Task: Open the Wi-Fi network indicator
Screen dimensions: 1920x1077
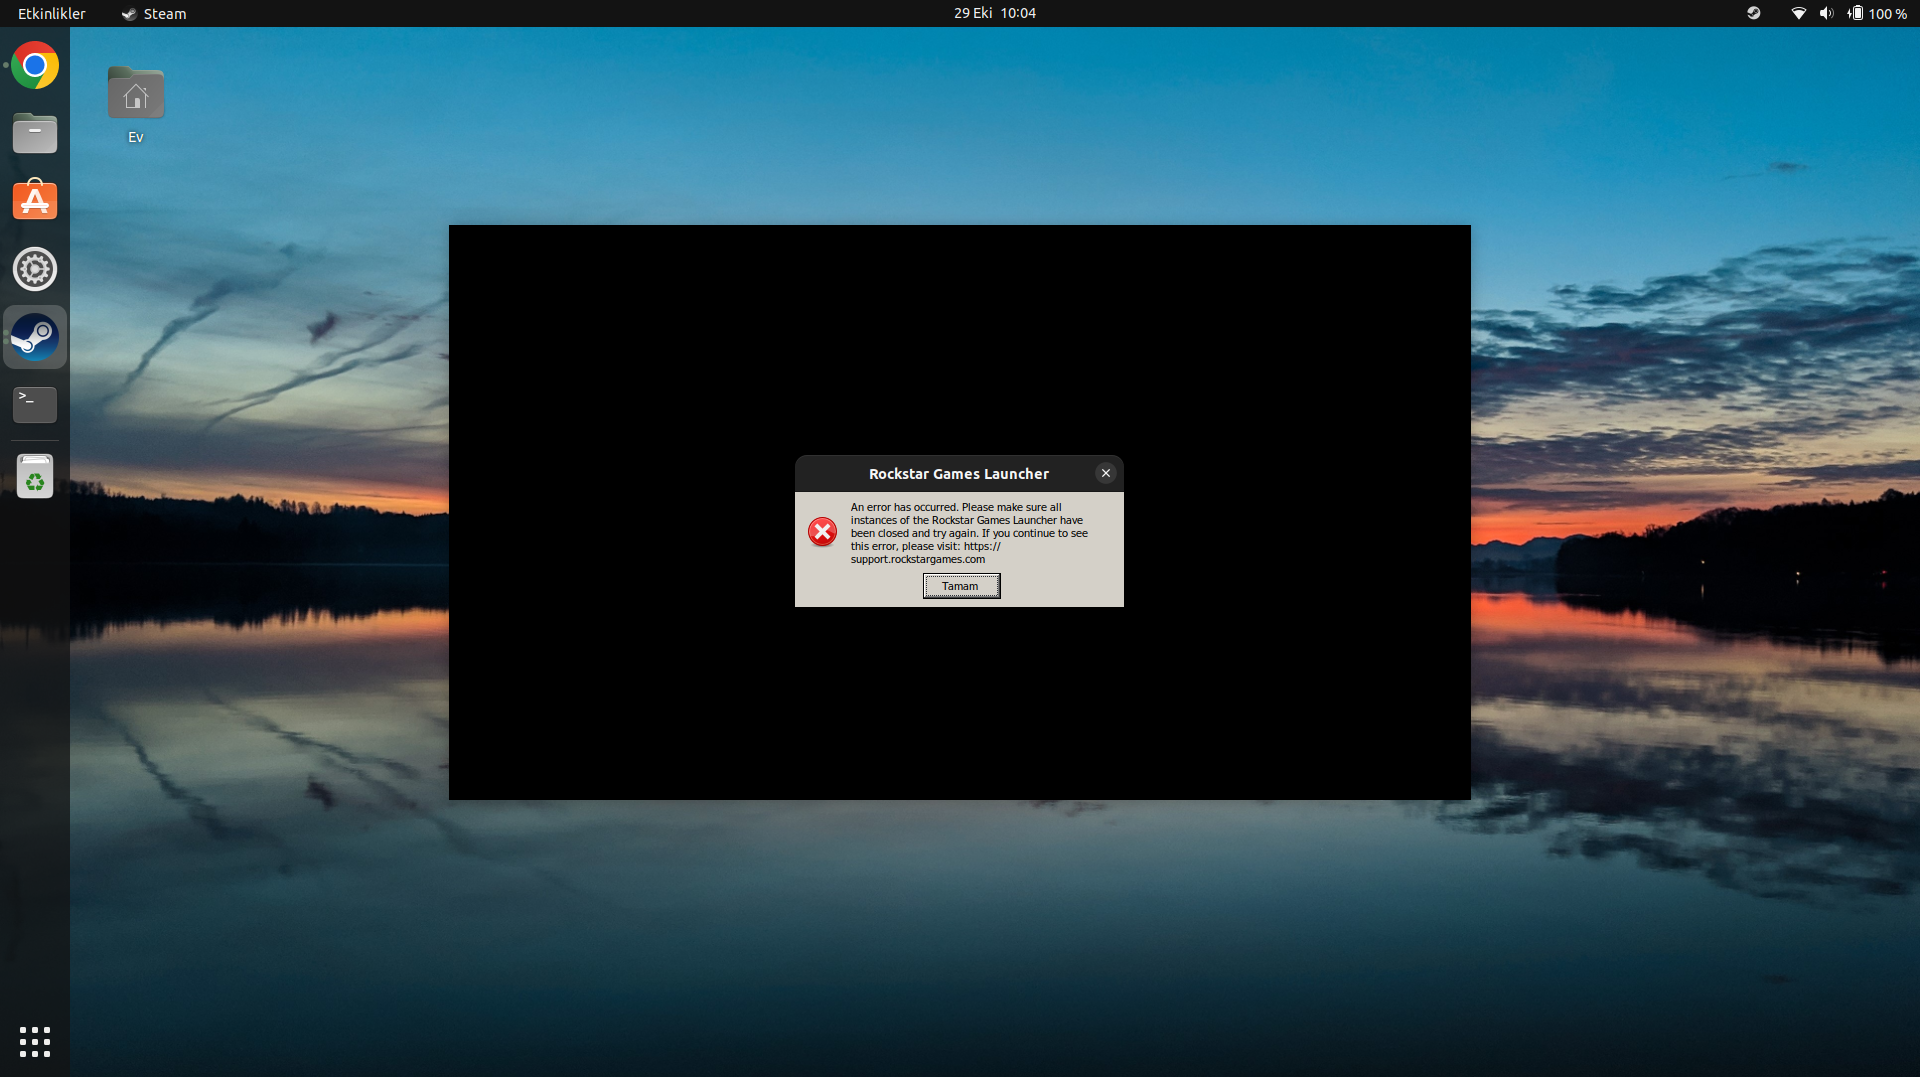Action: tap(1798, 13)
